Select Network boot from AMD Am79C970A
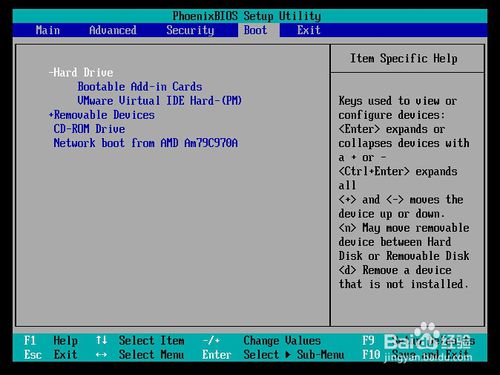 click(x=146, y=143)
